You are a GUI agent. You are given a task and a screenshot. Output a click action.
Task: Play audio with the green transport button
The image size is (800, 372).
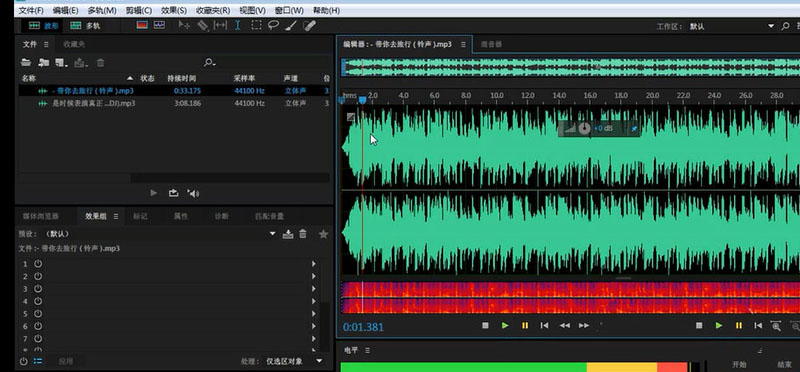(x=505, y=326)
